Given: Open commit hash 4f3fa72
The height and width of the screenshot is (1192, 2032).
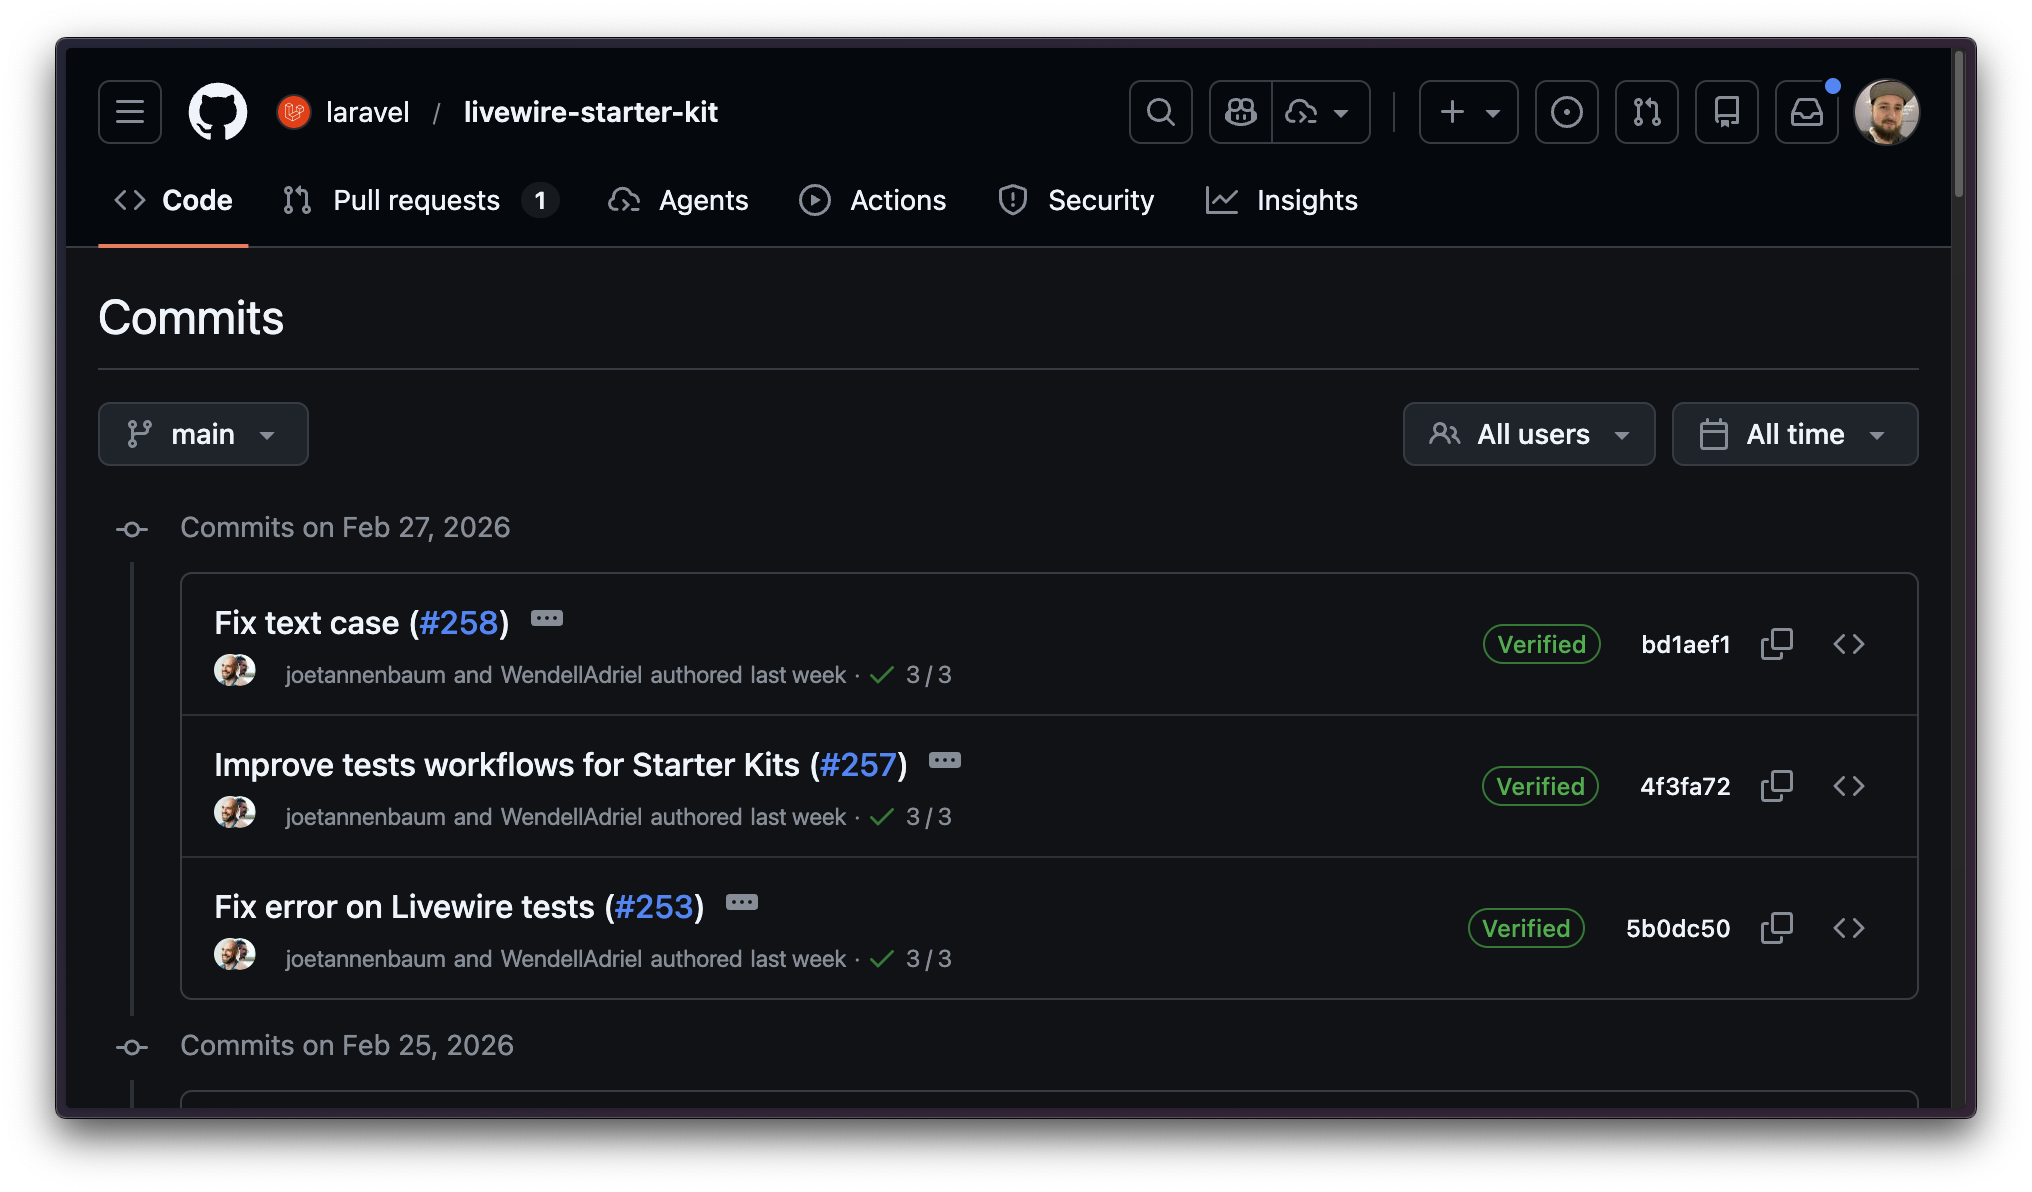Looking at the screenshot, I should pyautogui.click(x=1685, y=786).
